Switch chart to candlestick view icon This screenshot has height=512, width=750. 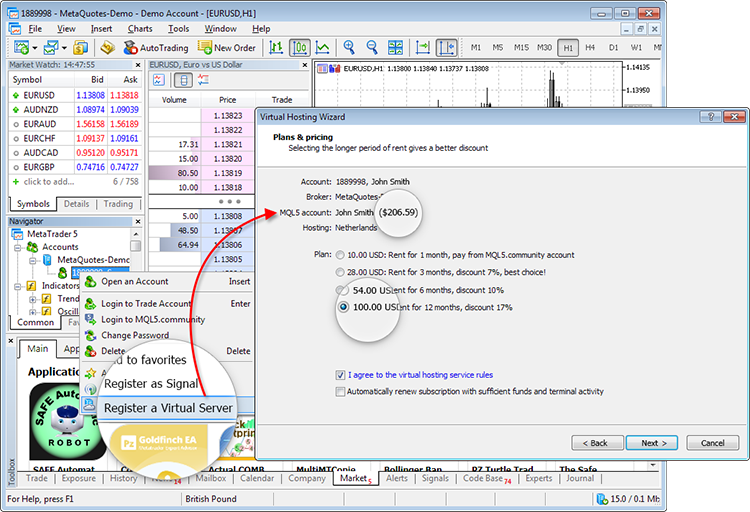click(299, 47)
